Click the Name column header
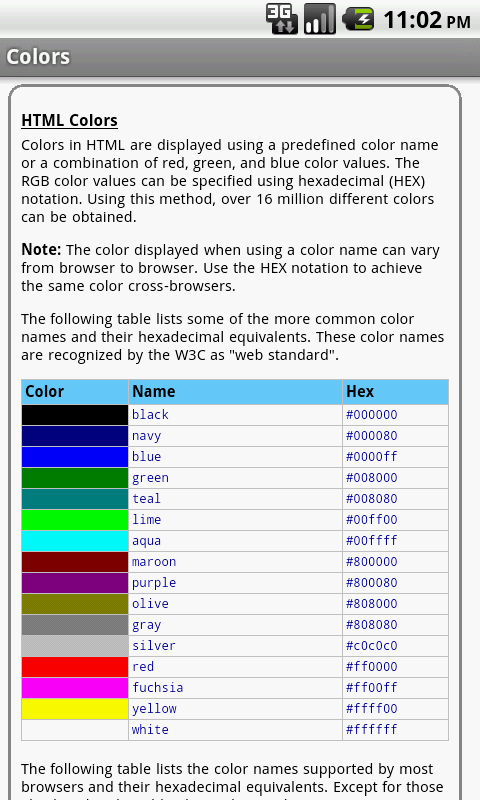The height and width of the screenshot is (800, 480). point(154,391)
